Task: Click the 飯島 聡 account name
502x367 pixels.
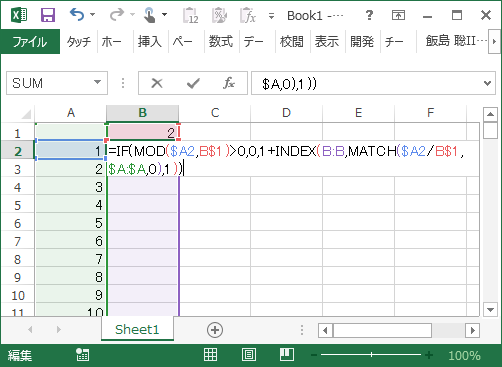Action: pos(455,41)
